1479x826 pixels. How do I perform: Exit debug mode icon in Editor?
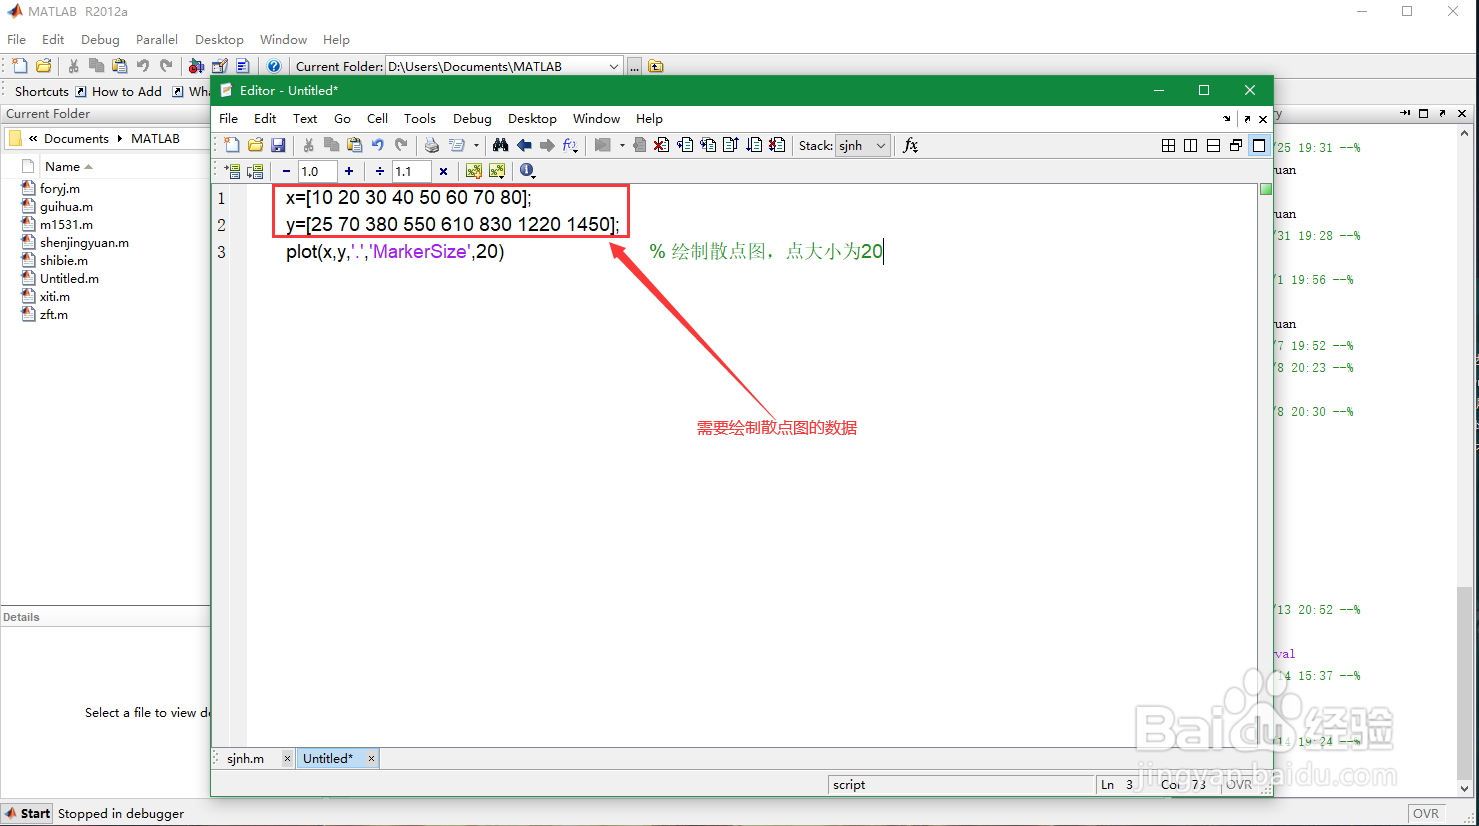(777, 145)
